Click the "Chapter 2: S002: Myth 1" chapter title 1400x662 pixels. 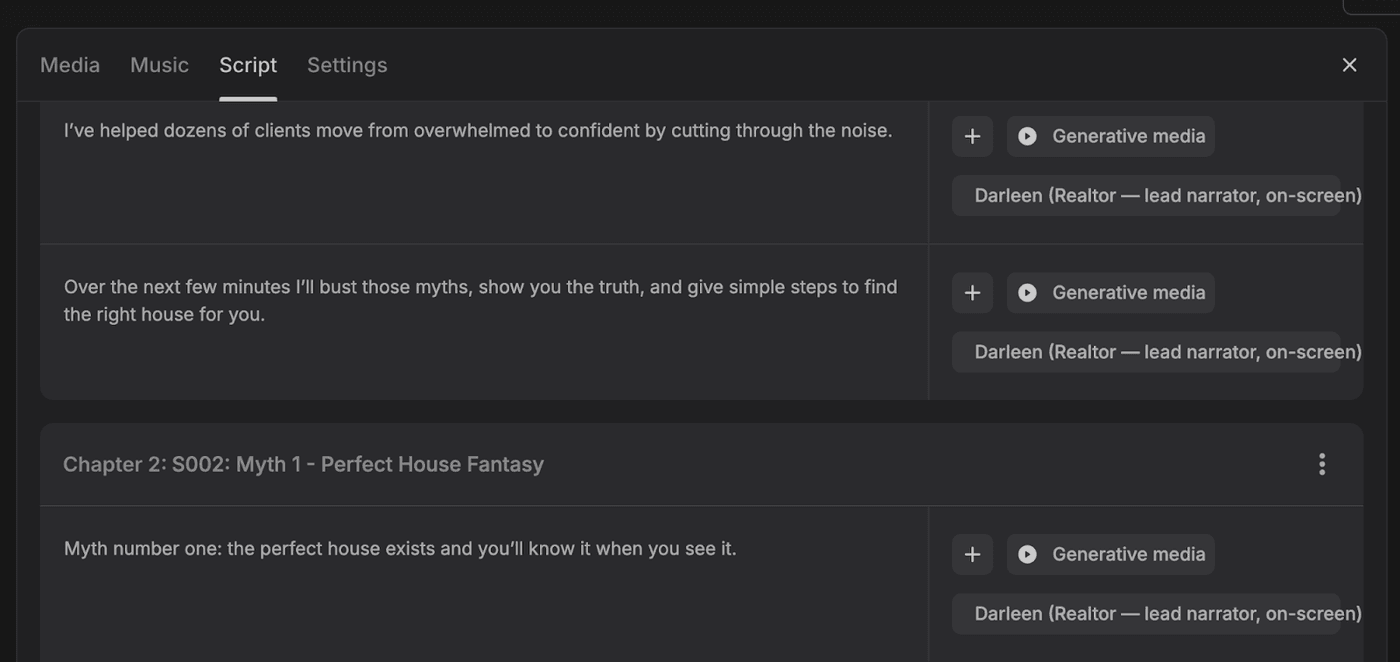point(303,464)
